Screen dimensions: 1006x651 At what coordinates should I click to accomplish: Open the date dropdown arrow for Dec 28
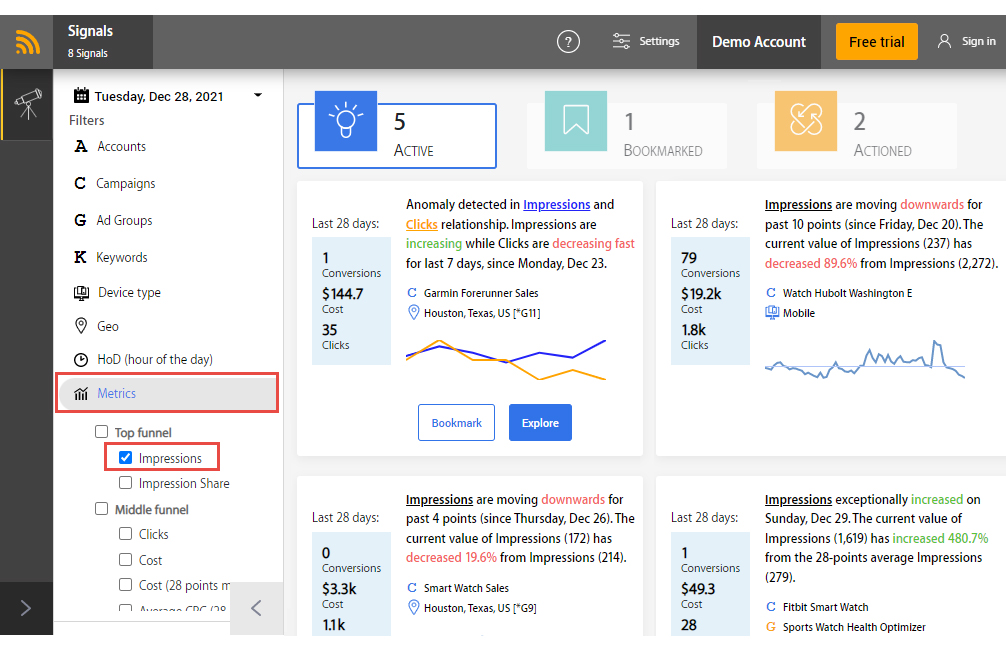pos(258,96)
